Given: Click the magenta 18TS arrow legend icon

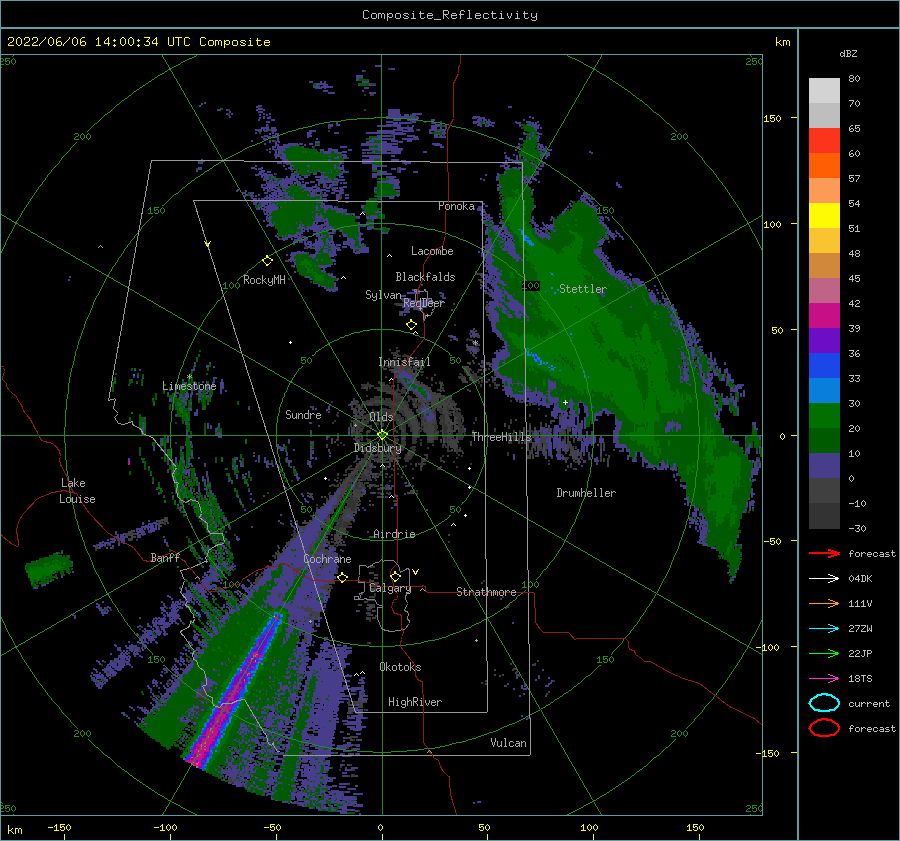Looking at the screenshot, I should pyautogui.click(x=824, y=679).
